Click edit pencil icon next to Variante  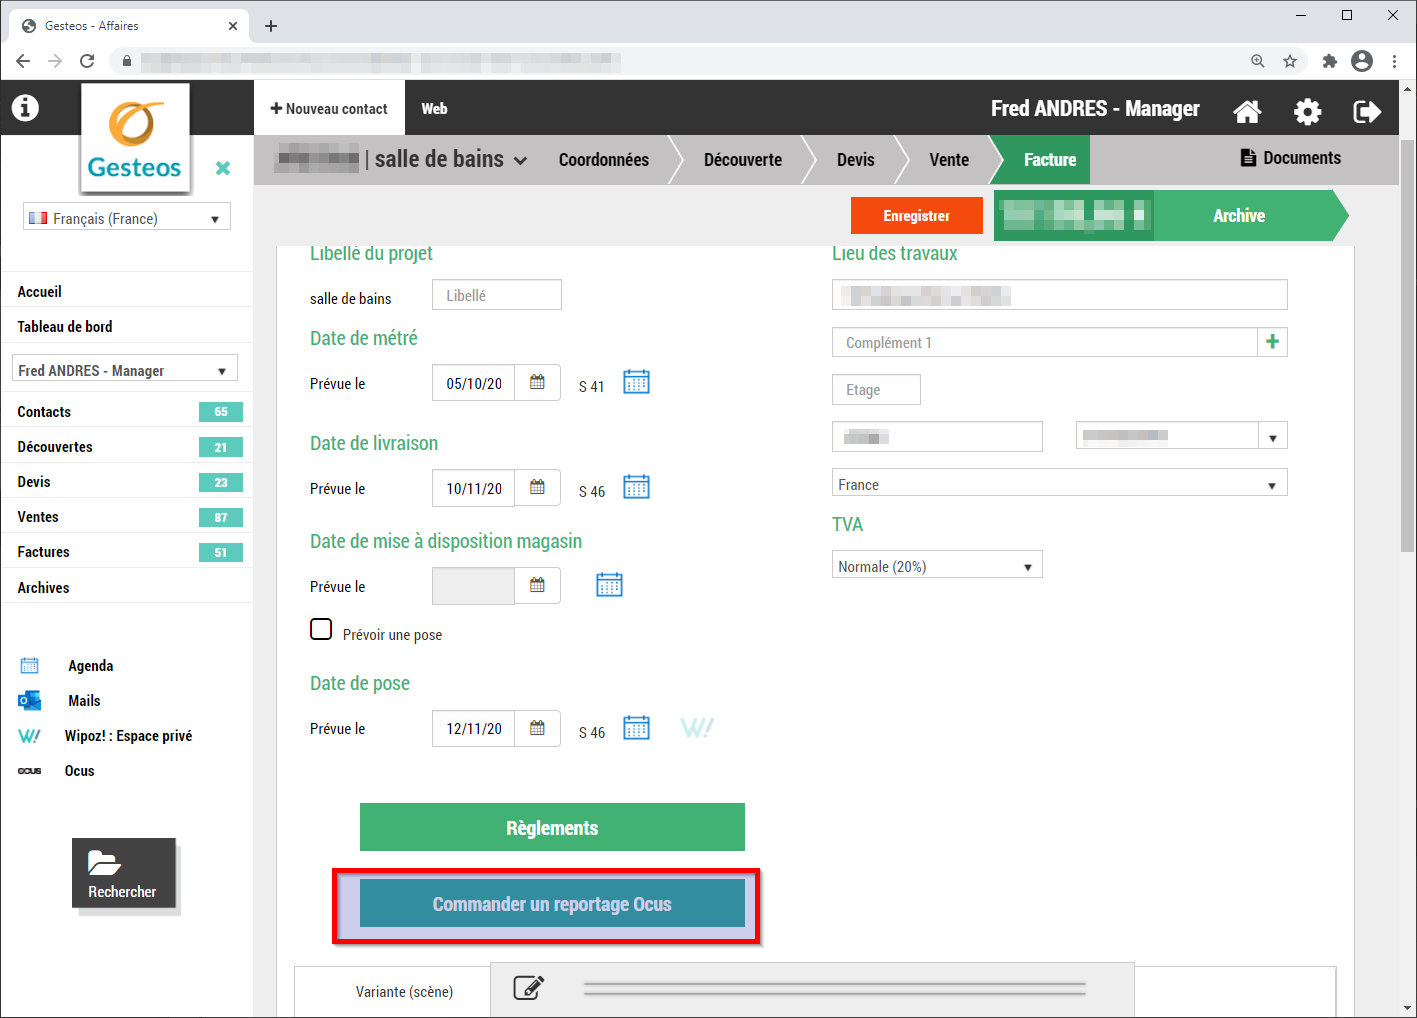(x=528, y=988)
